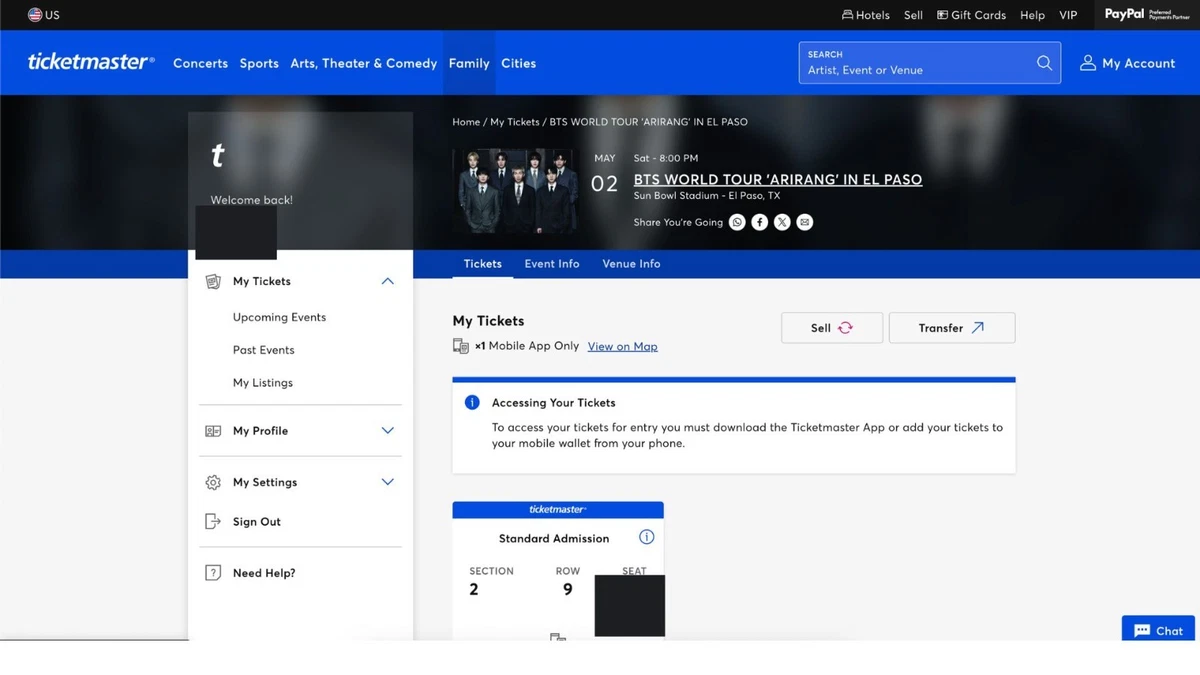The width and height of the screenshot is (1200, 675).
Task: Share via WhatsApp icon
Action: [737, 222]
